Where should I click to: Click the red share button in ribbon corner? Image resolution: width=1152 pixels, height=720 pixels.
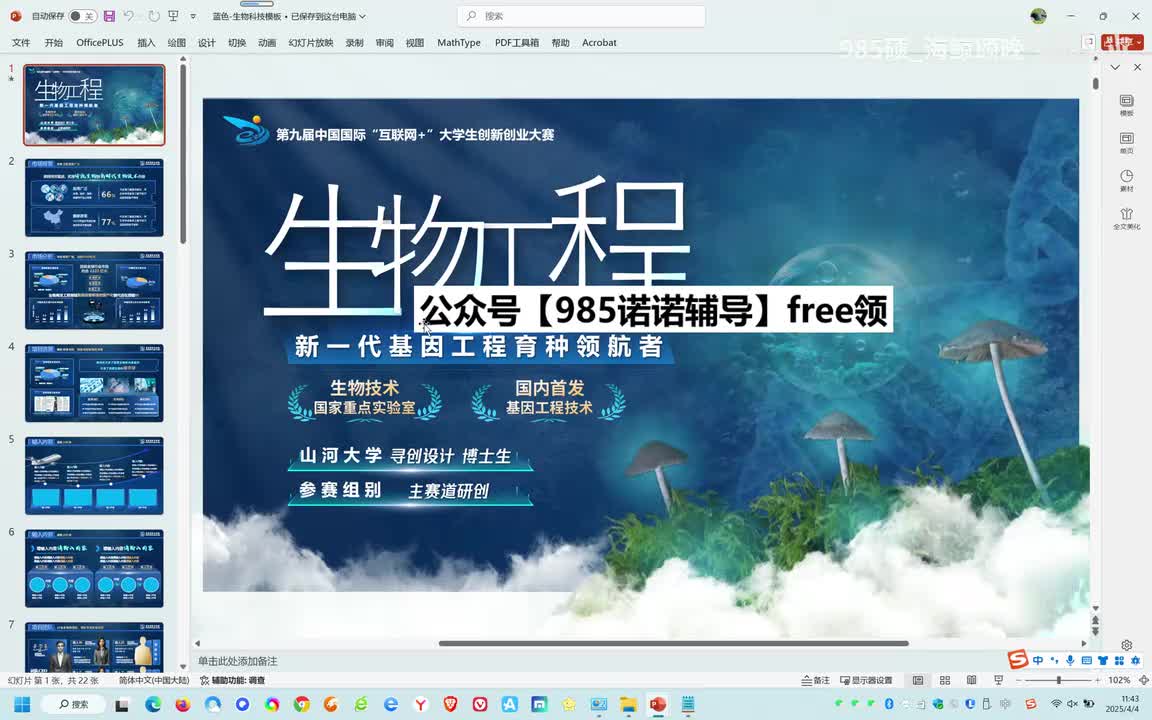tap(1122, 43)
